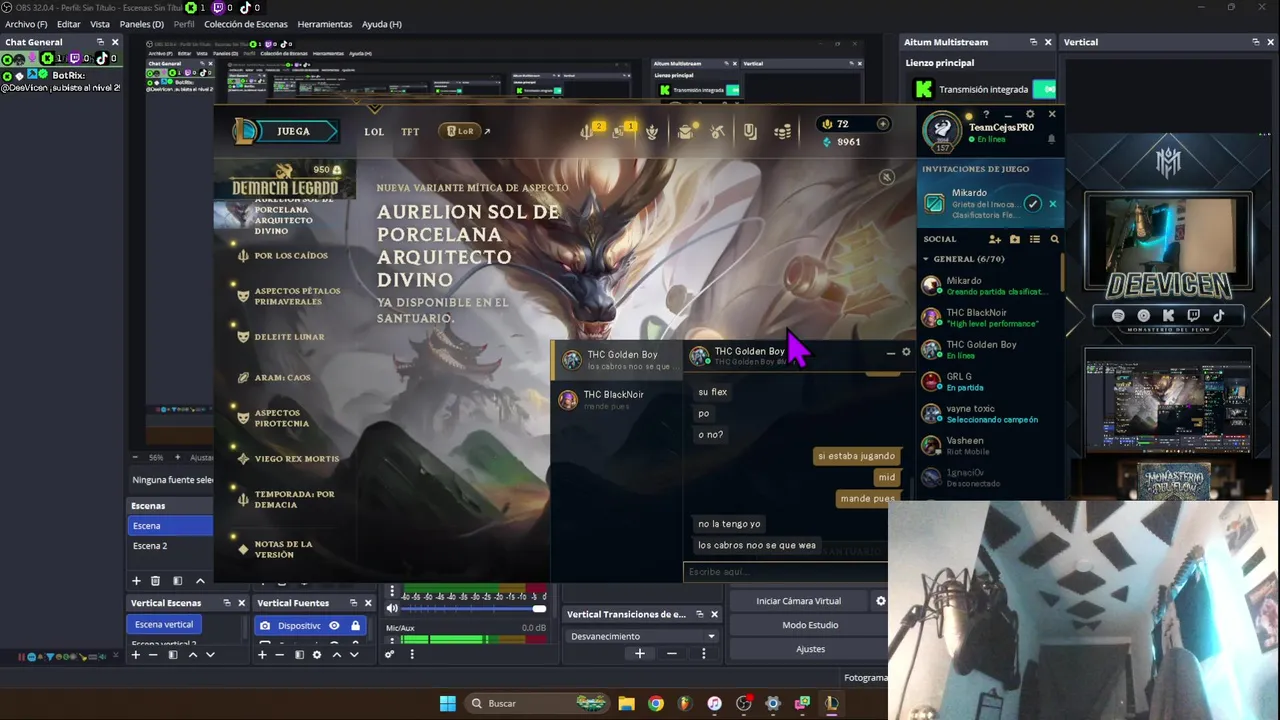Move scene up in Escenas panel
This screenshot has height=720, width=1280.
coord(200,581)
